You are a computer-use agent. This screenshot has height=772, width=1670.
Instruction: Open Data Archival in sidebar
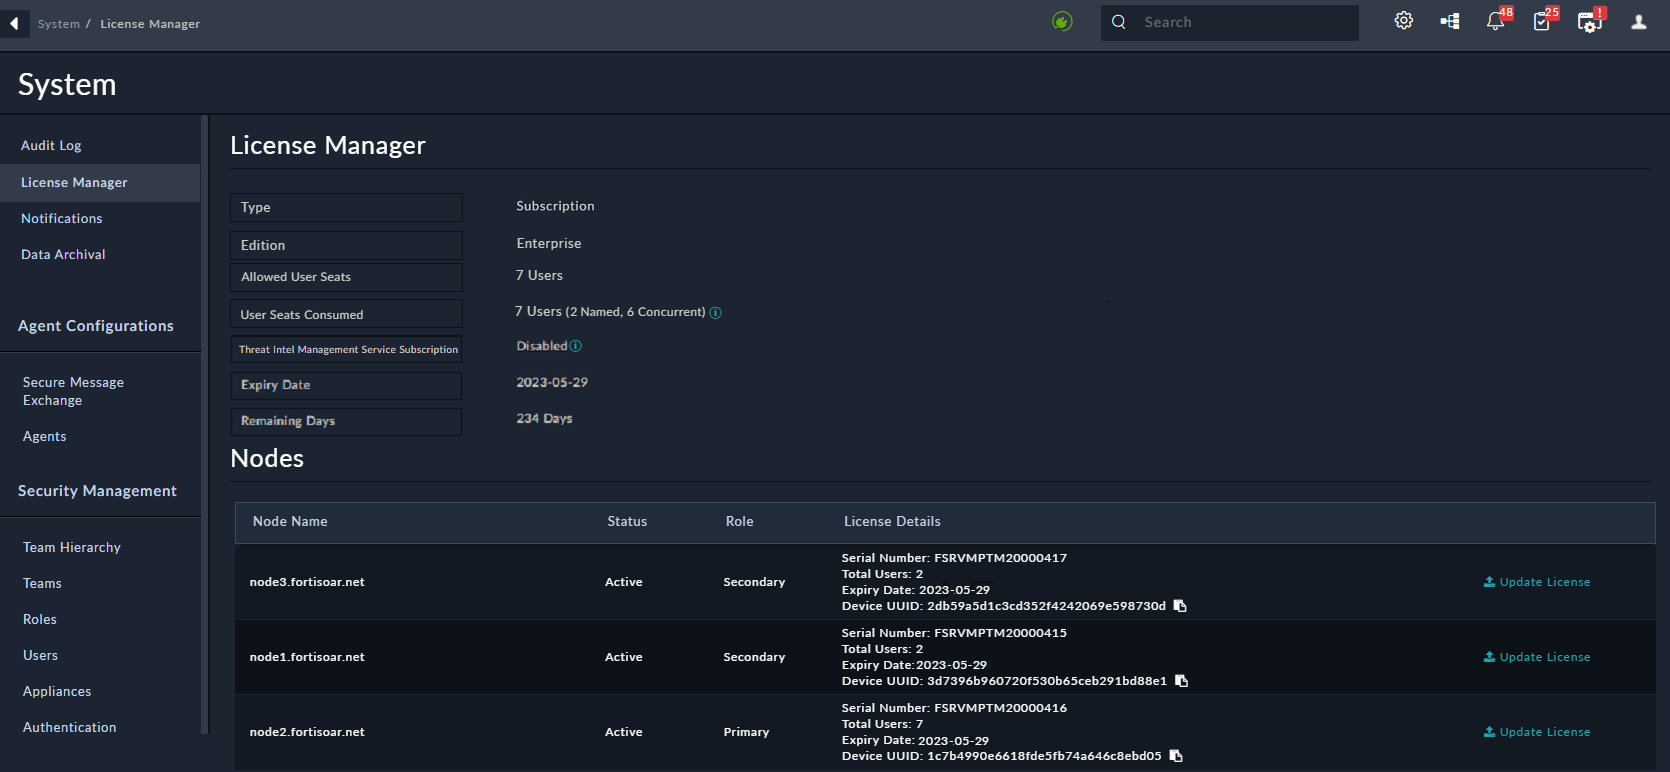pyautogui.click(x=63, y=255)
